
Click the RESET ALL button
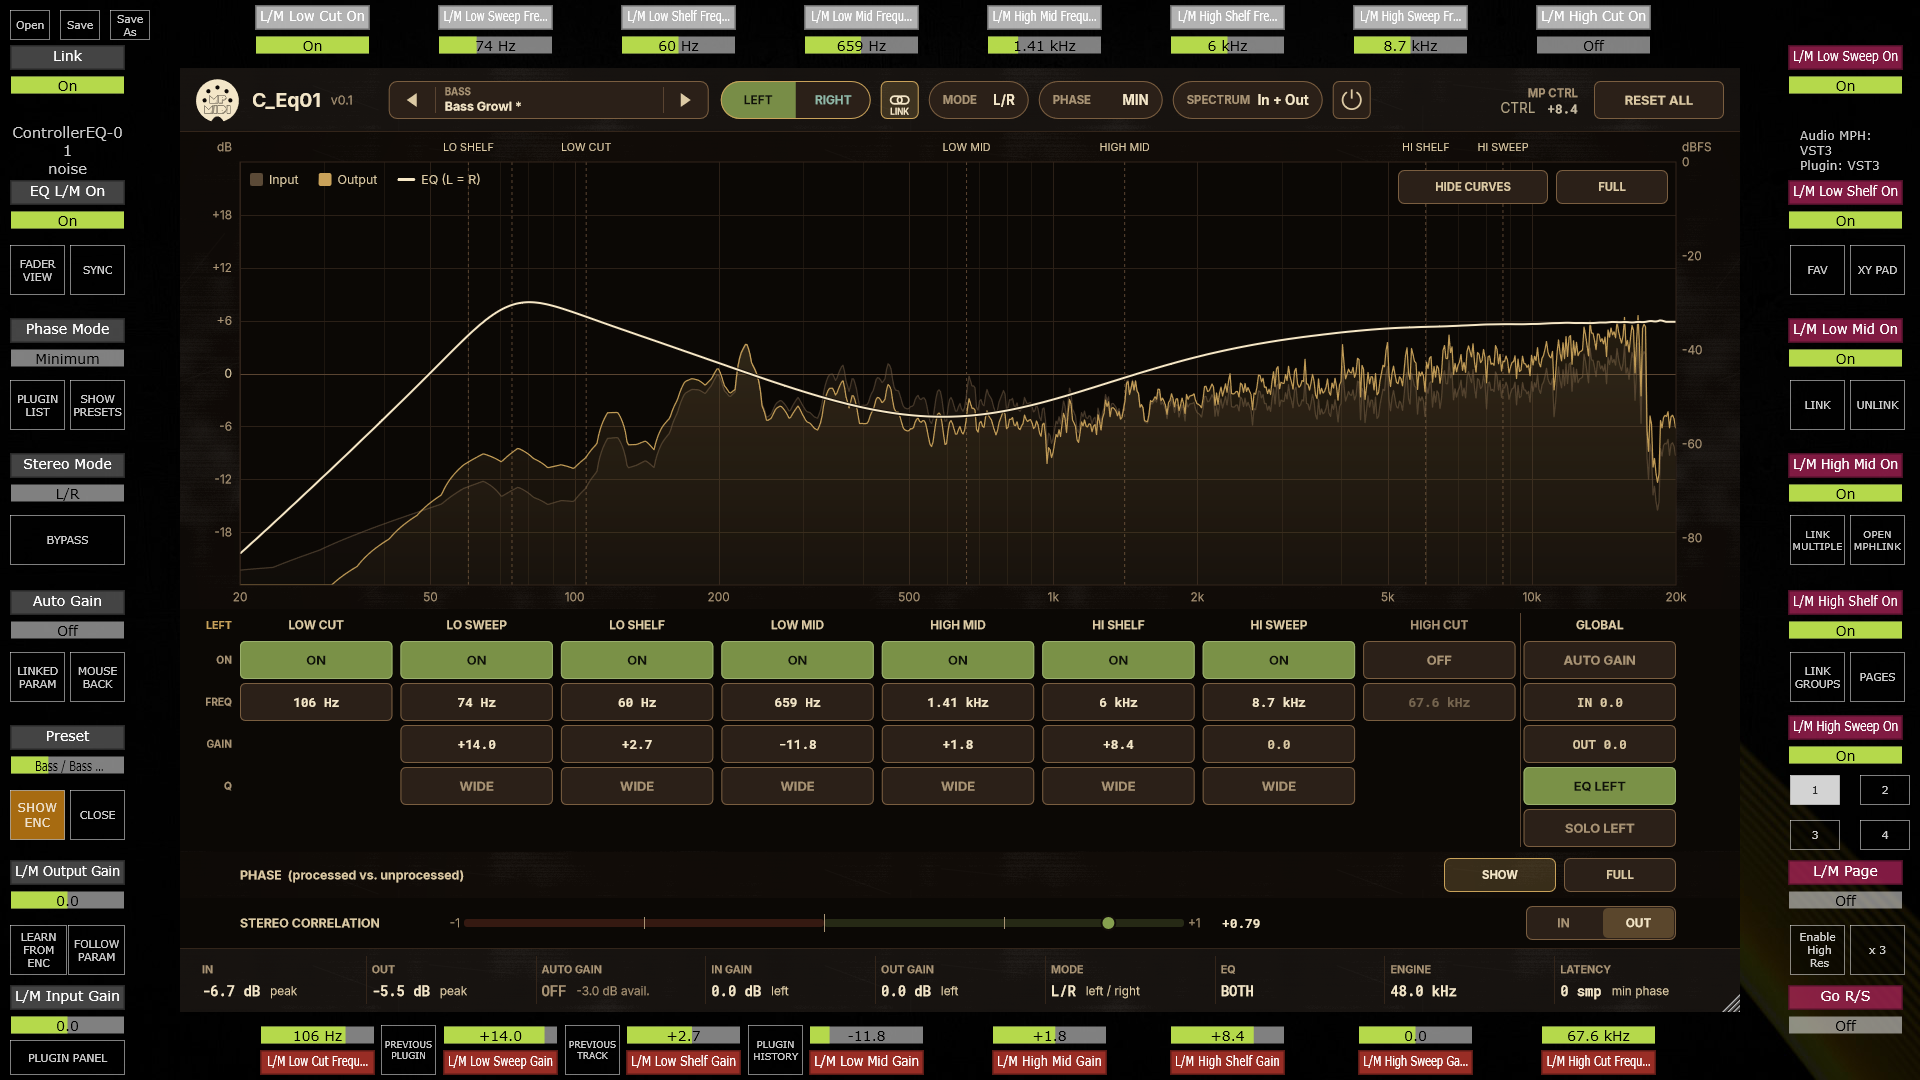coord(1658,100)
